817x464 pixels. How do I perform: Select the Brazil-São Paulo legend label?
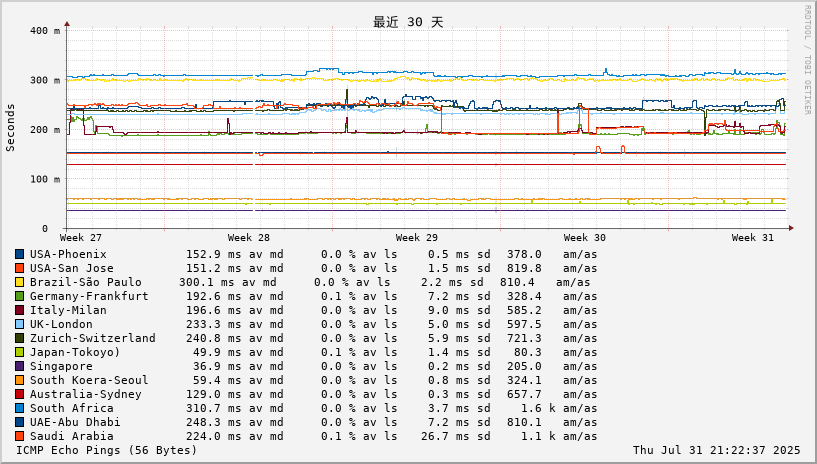point(85,282)
